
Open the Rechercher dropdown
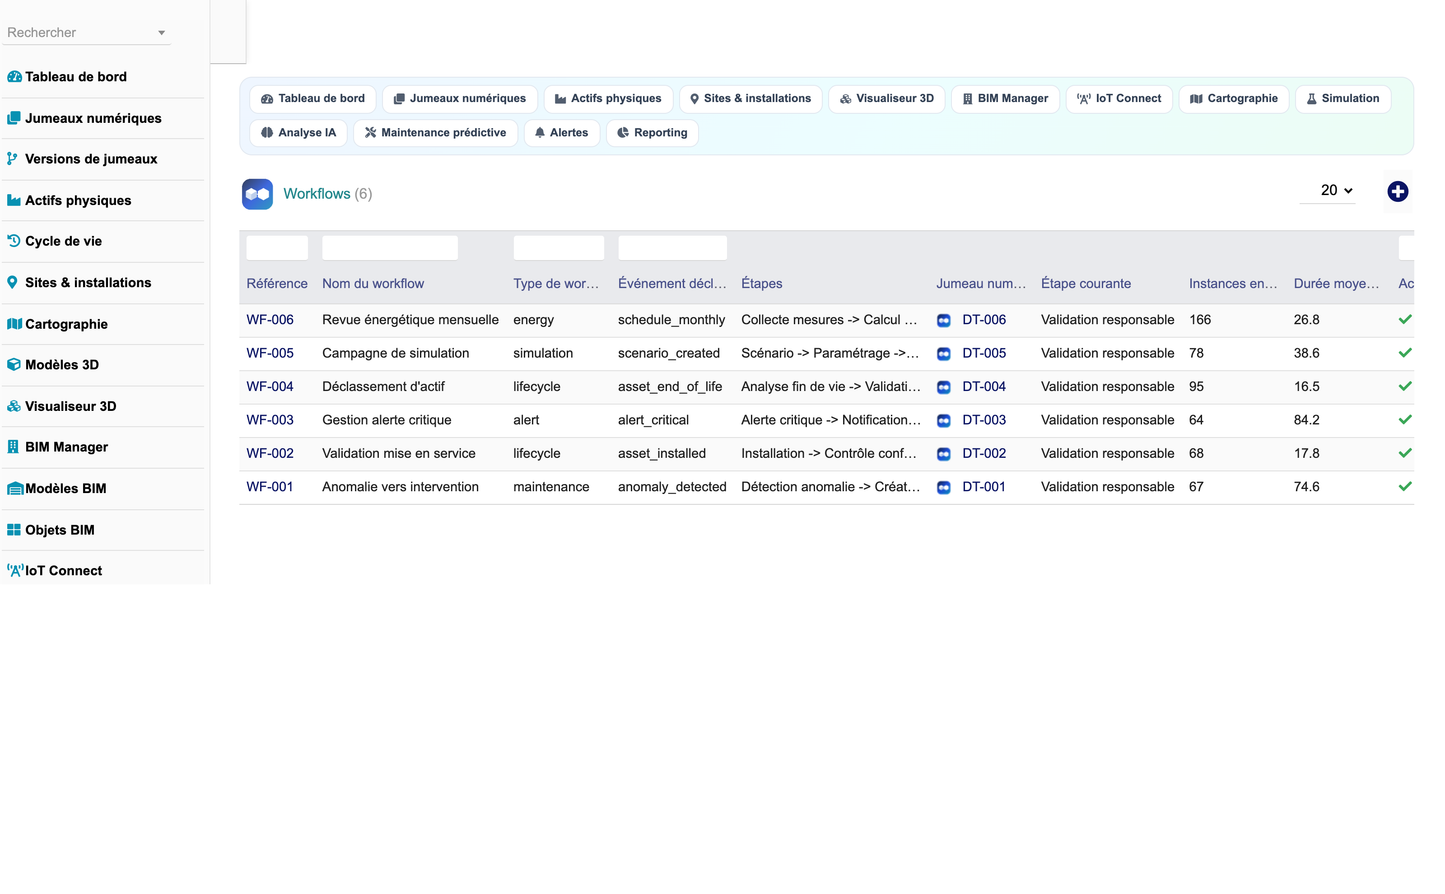(86, 33)
